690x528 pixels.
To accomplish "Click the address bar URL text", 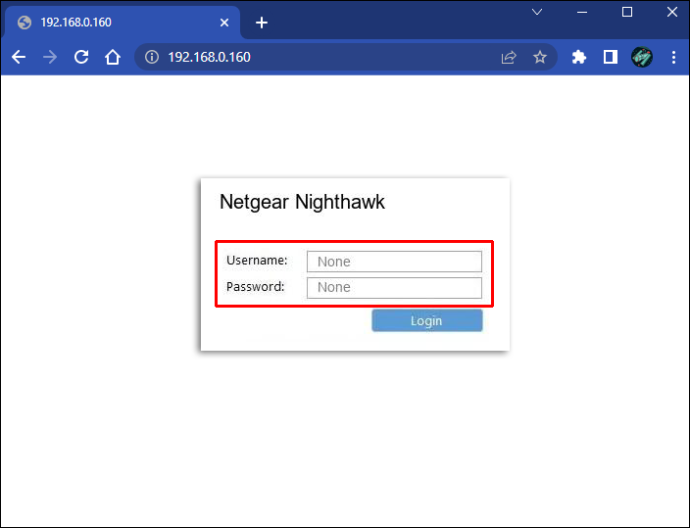I will 209,57.
